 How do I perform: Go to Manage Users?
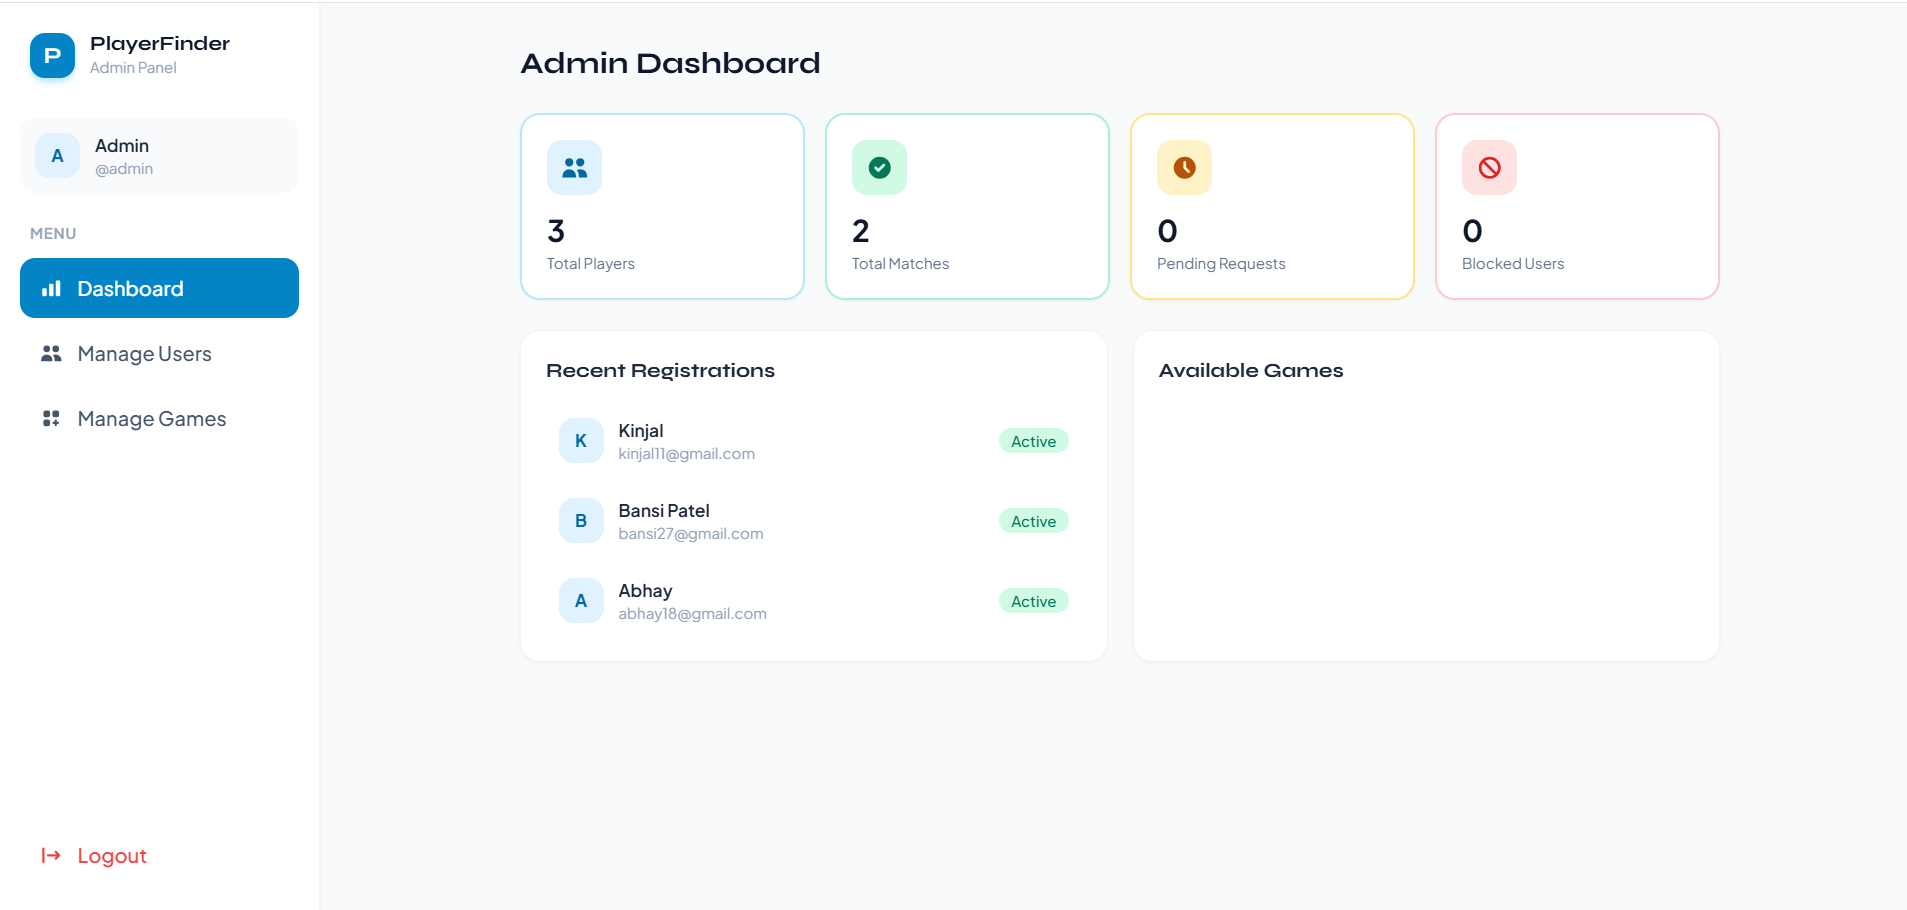(159, 354)
